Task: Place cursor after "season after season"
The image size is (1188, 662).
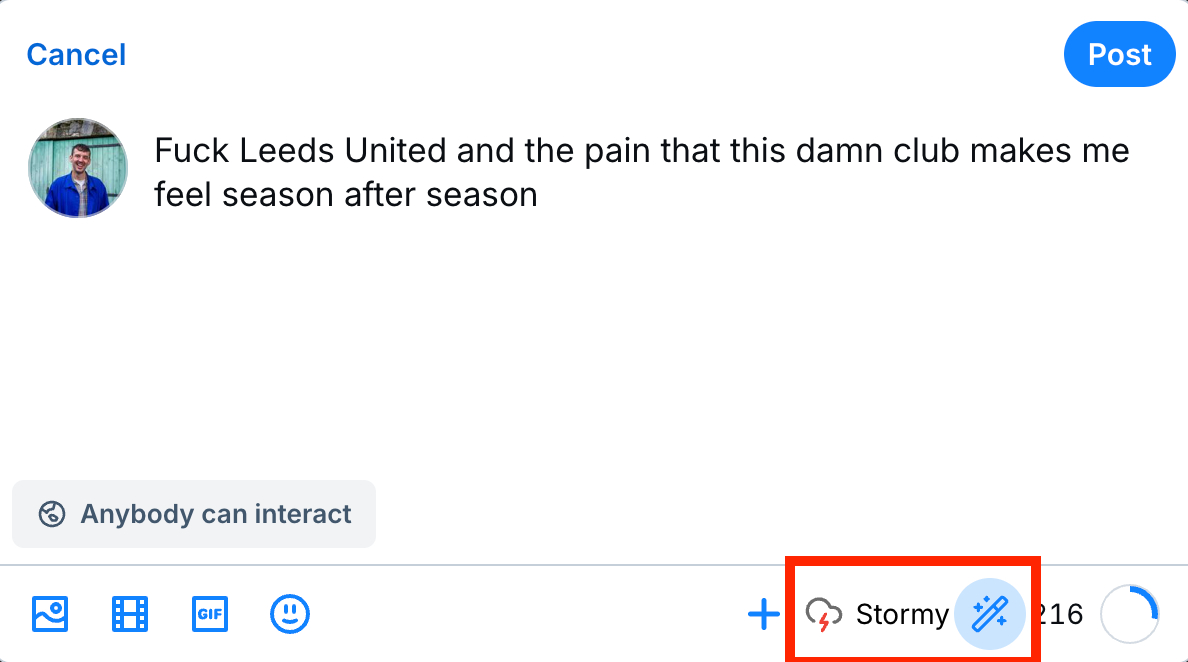Action: tap(539, 194)
